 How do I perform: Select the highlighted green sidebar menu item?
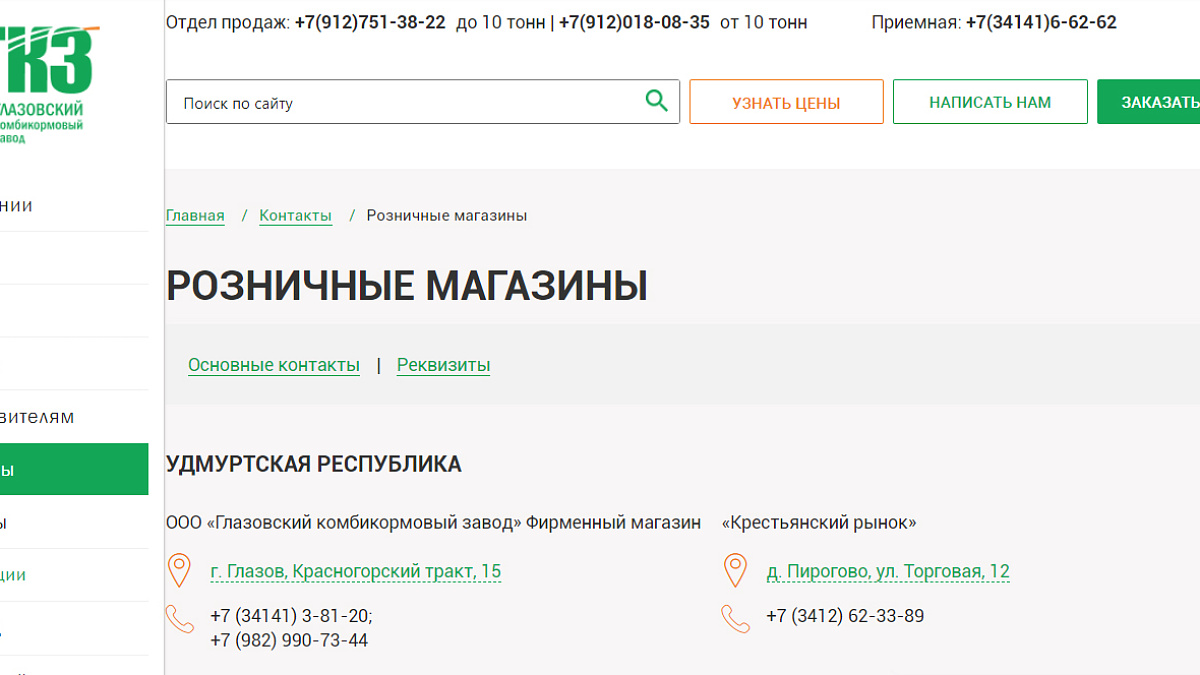74,469
